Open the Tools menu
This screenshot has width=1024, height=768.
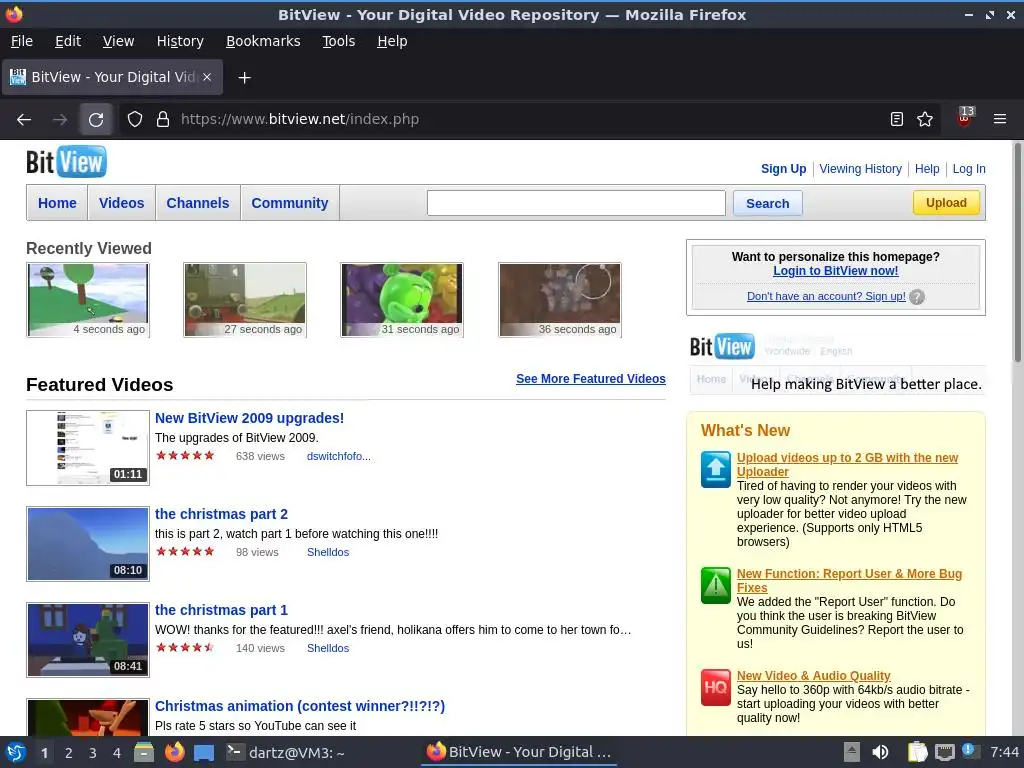coord(338,41)
